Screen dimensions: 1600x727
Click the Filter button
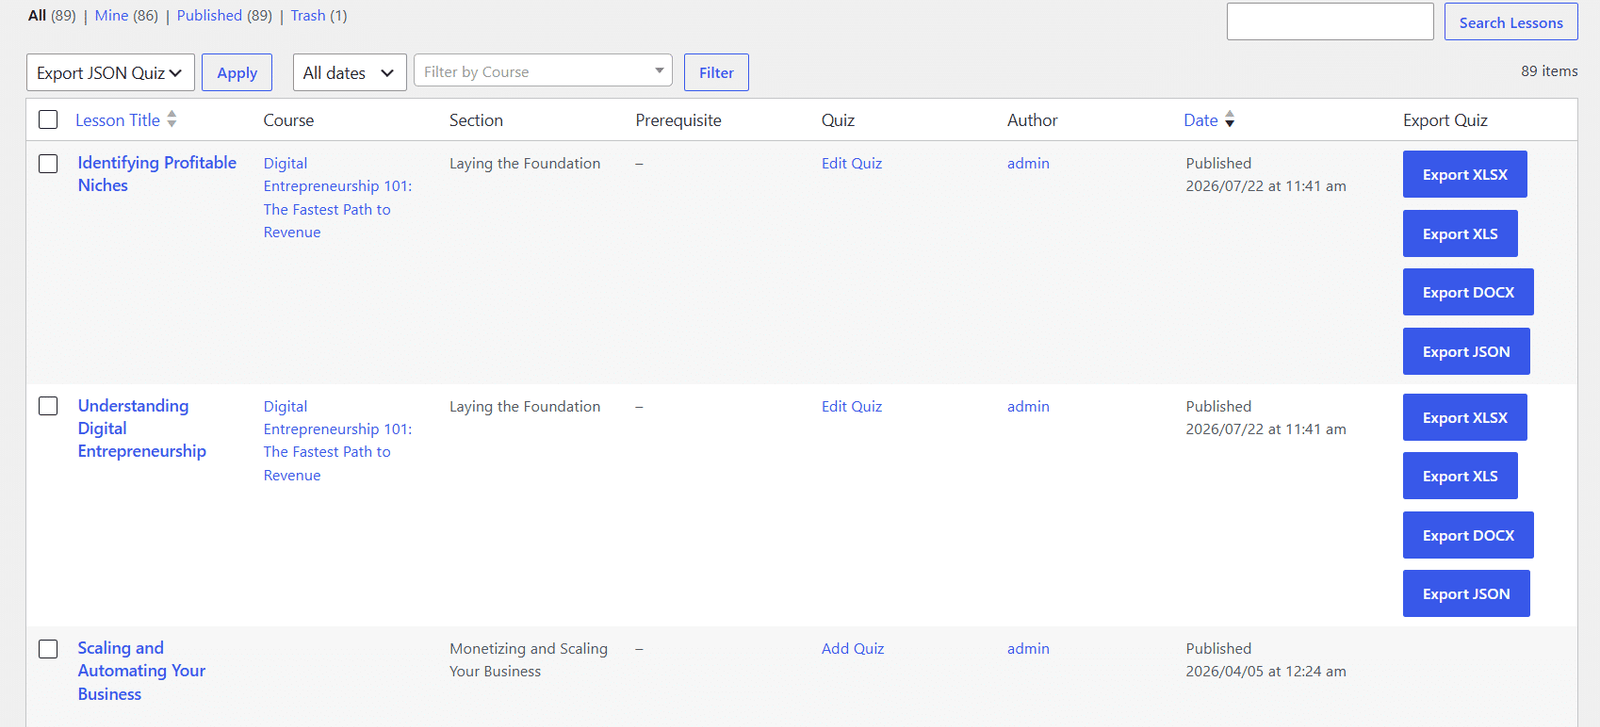716,73
